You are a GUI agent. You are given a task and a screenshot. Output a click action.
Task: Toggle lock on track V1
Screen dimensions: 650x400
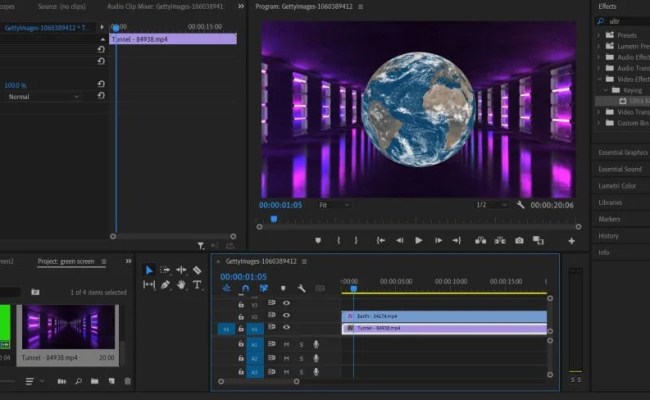[x=241, y=328]
